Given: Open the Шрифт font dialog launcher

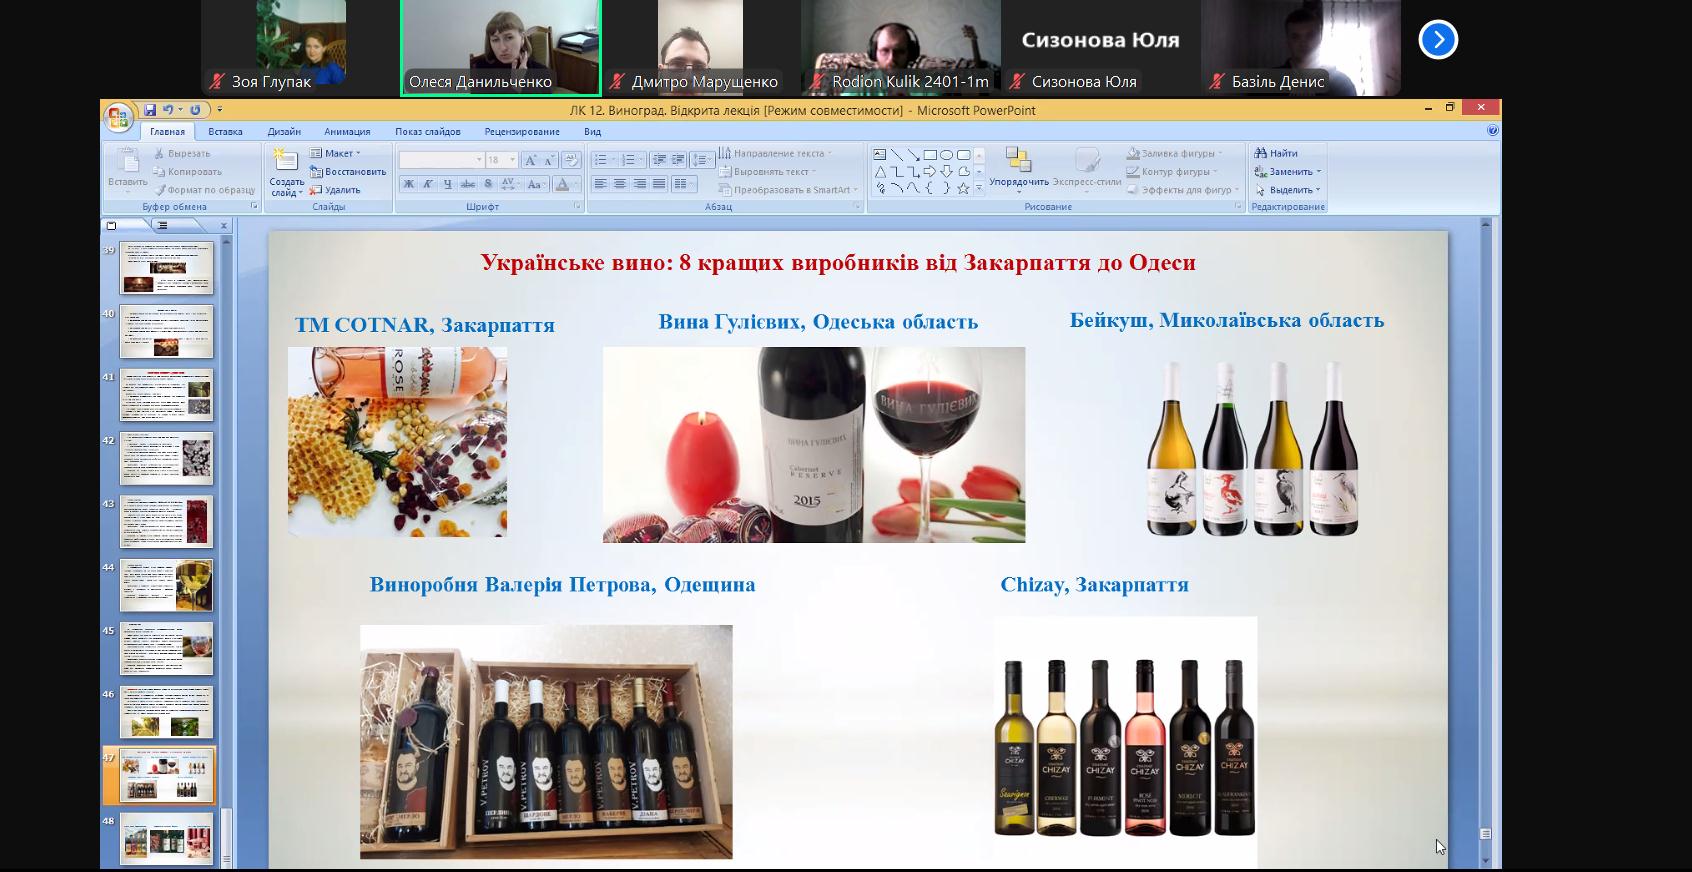Looking at the screenshot, I should click(x=577, y=206).
